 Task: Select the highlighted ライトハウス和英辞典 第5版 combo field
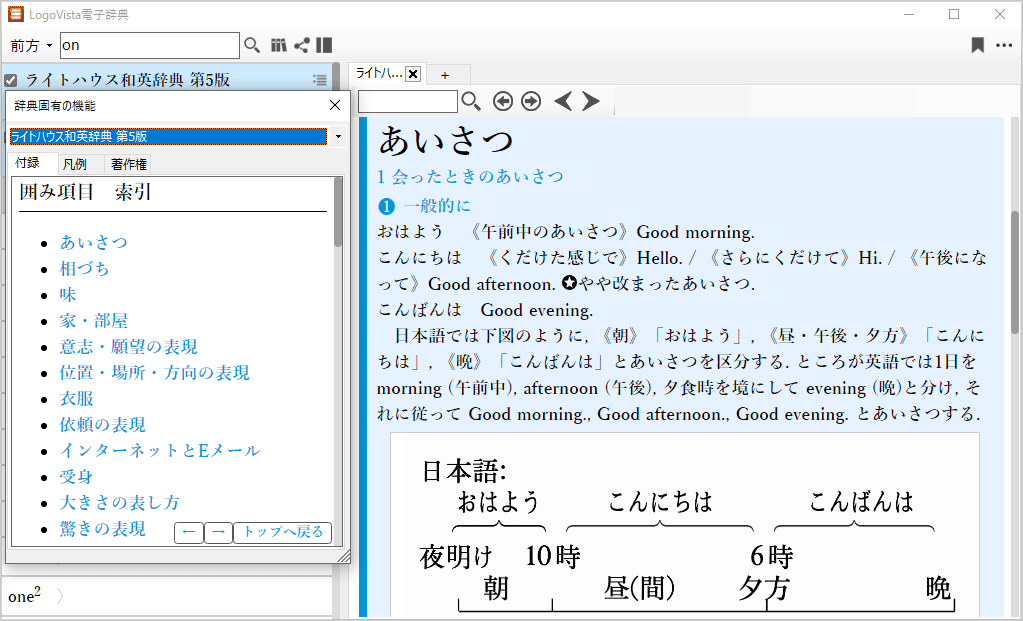coord(168,136)
